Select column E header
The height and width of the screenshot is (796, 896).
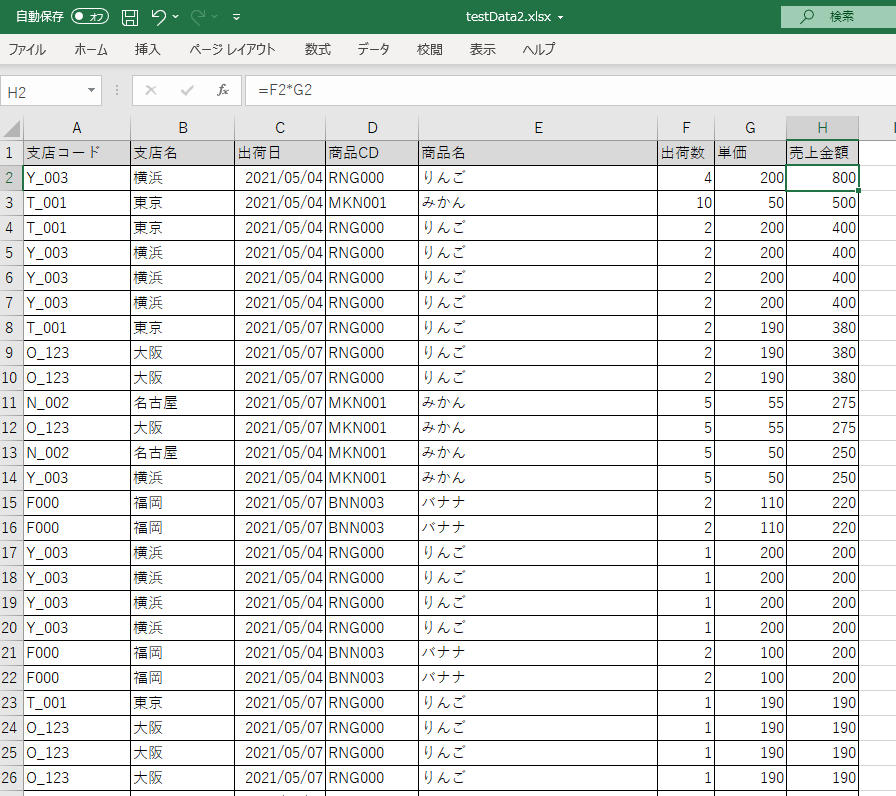538,128
